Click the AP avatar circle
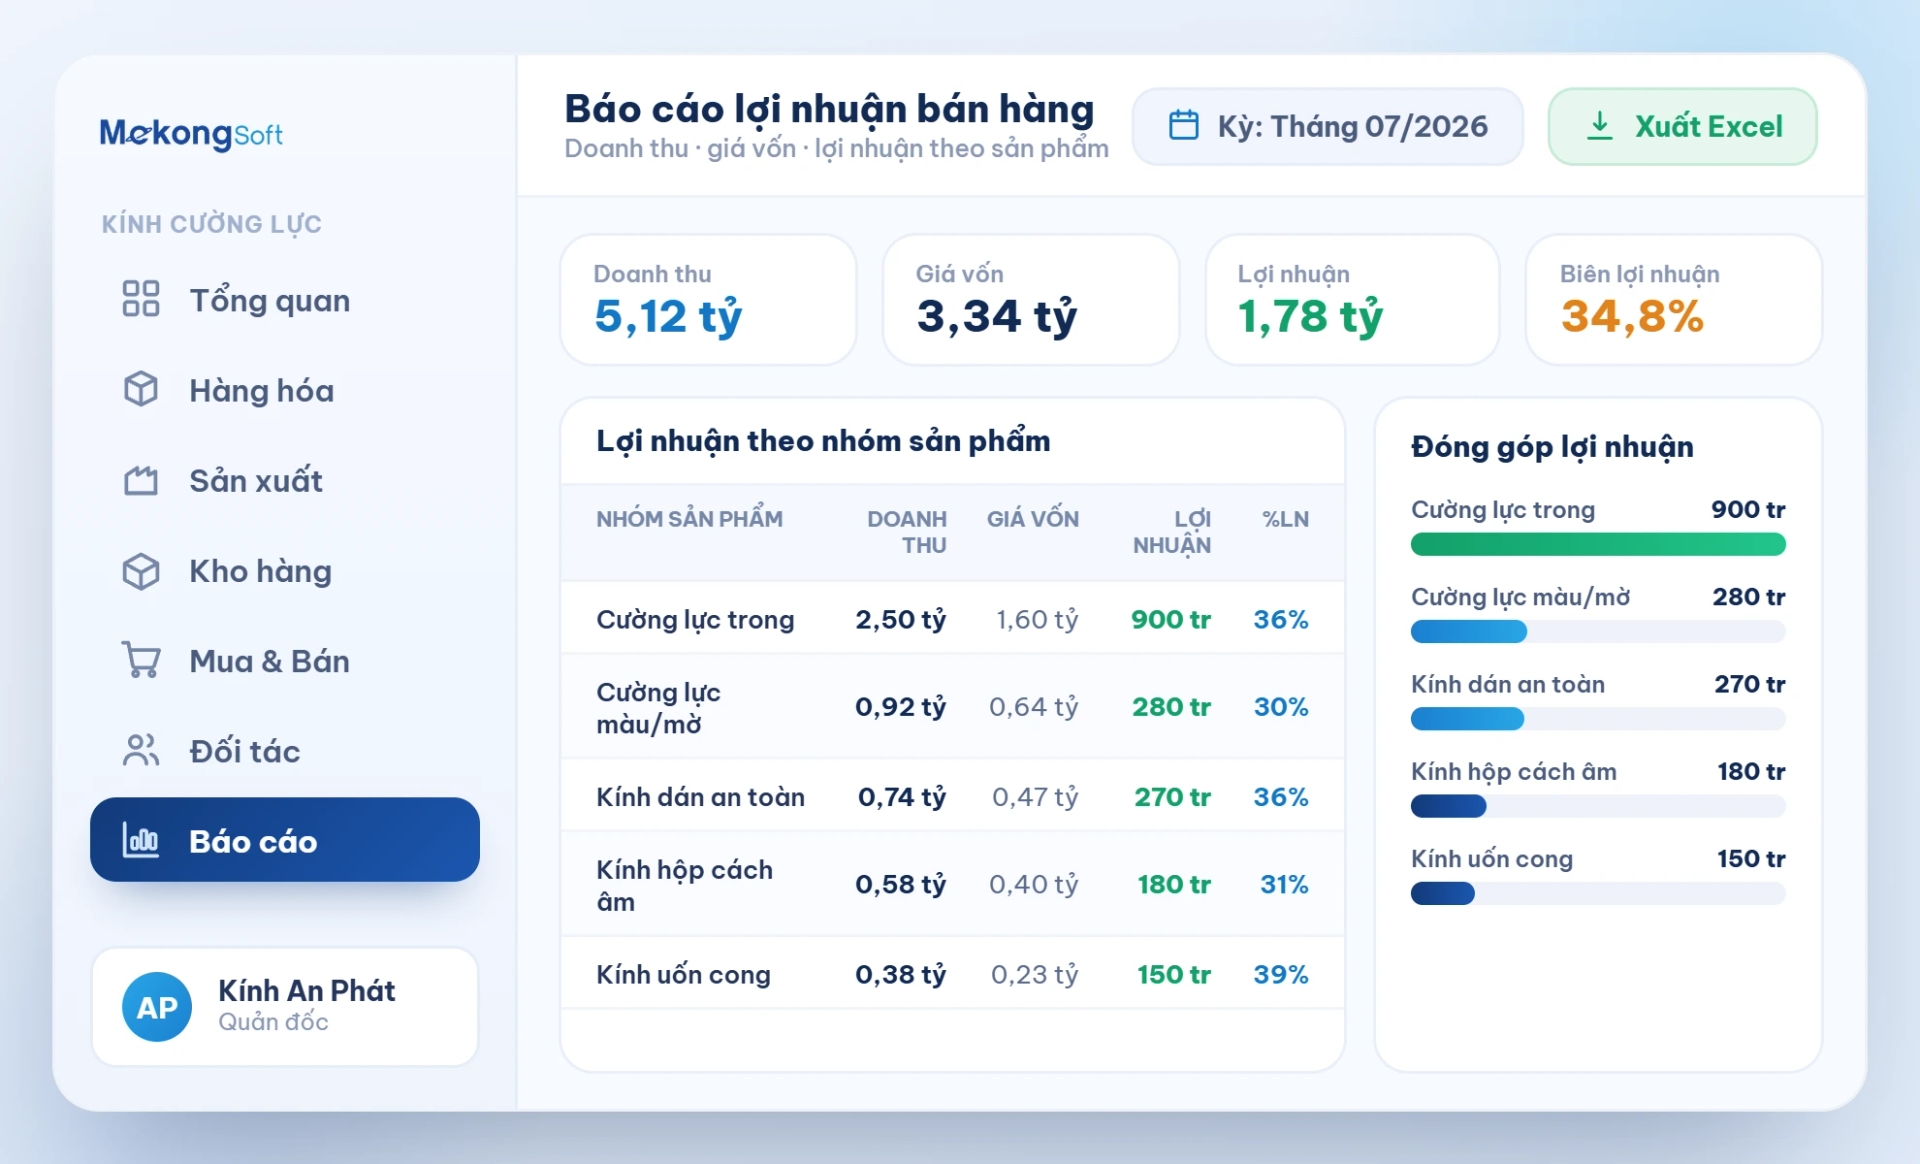The height and width of the screenshot is (1164, 1920). pos(157,1007)
